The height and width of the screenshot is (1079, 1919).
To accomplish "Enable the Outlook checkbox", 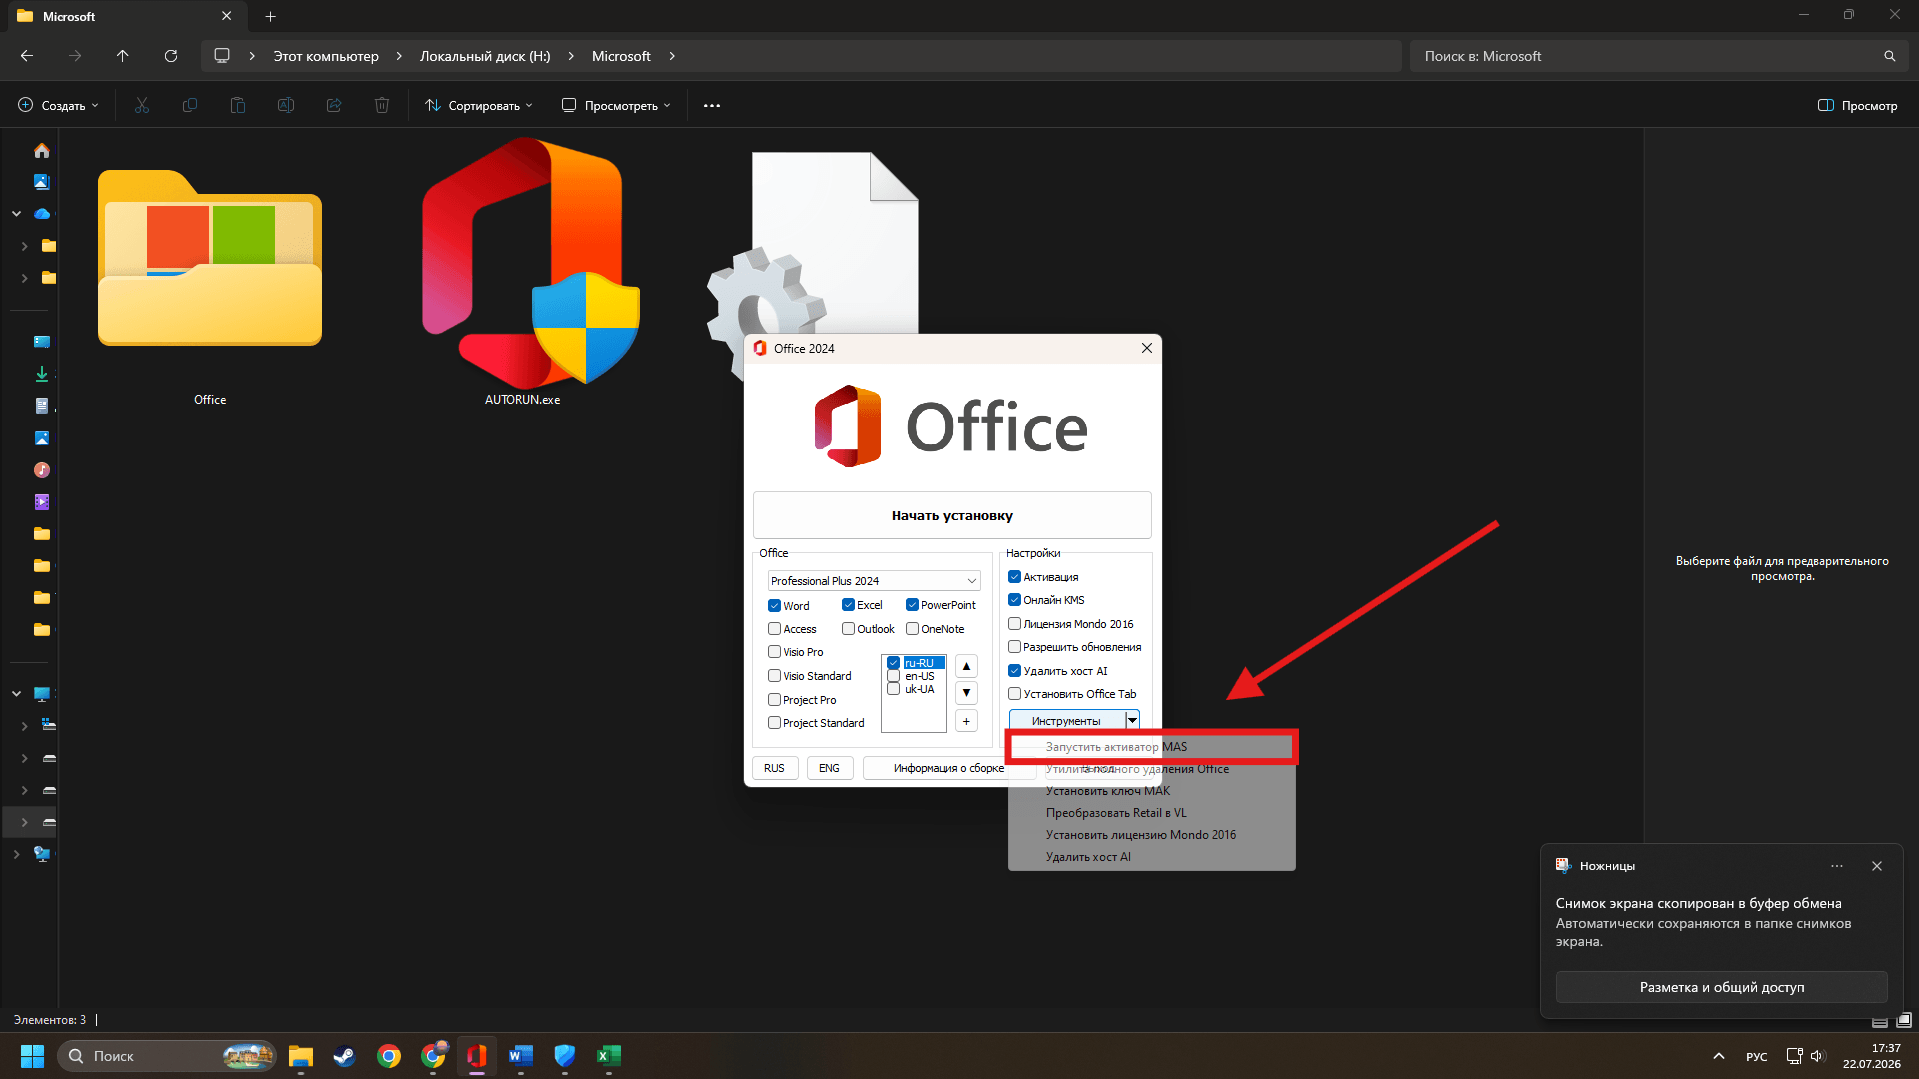I will coord(848,629).
